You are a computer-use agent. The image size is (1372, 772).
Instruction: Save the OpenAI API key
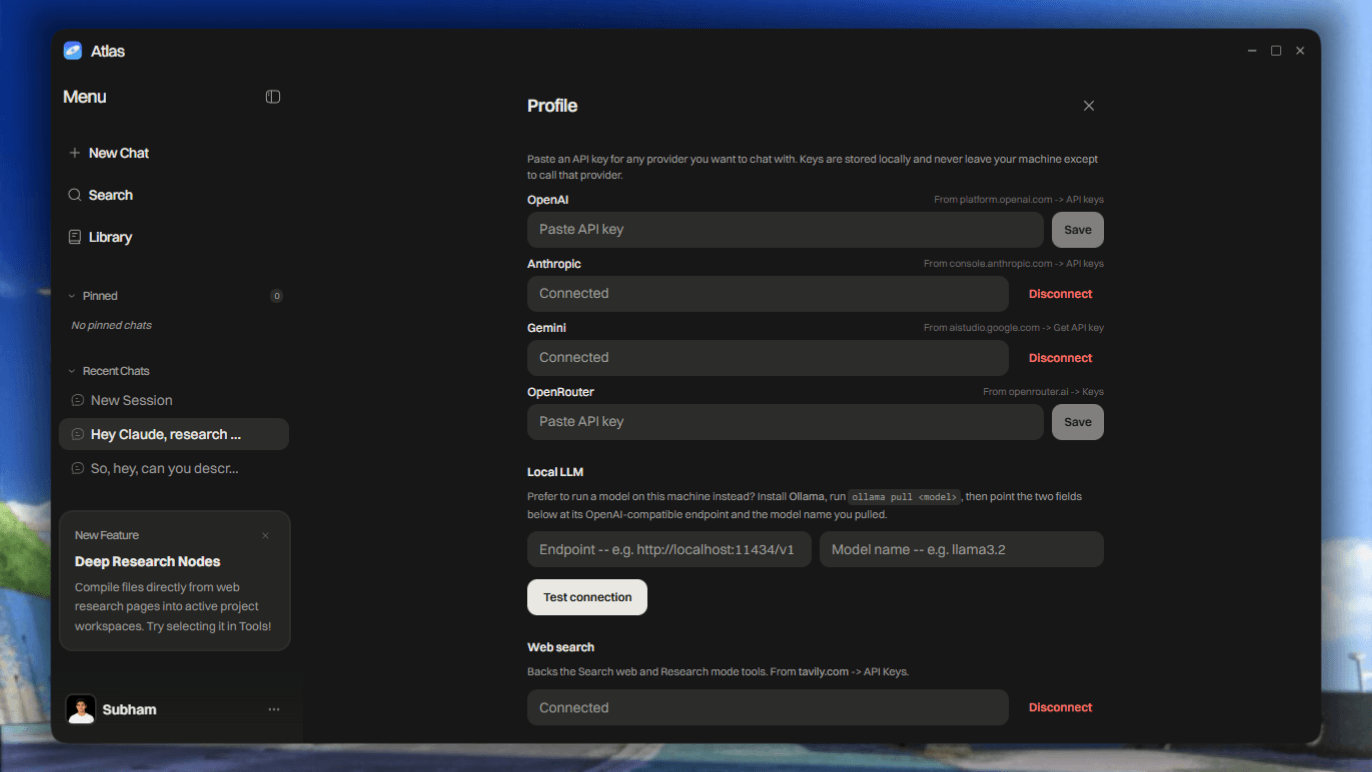coord(1078,229)
